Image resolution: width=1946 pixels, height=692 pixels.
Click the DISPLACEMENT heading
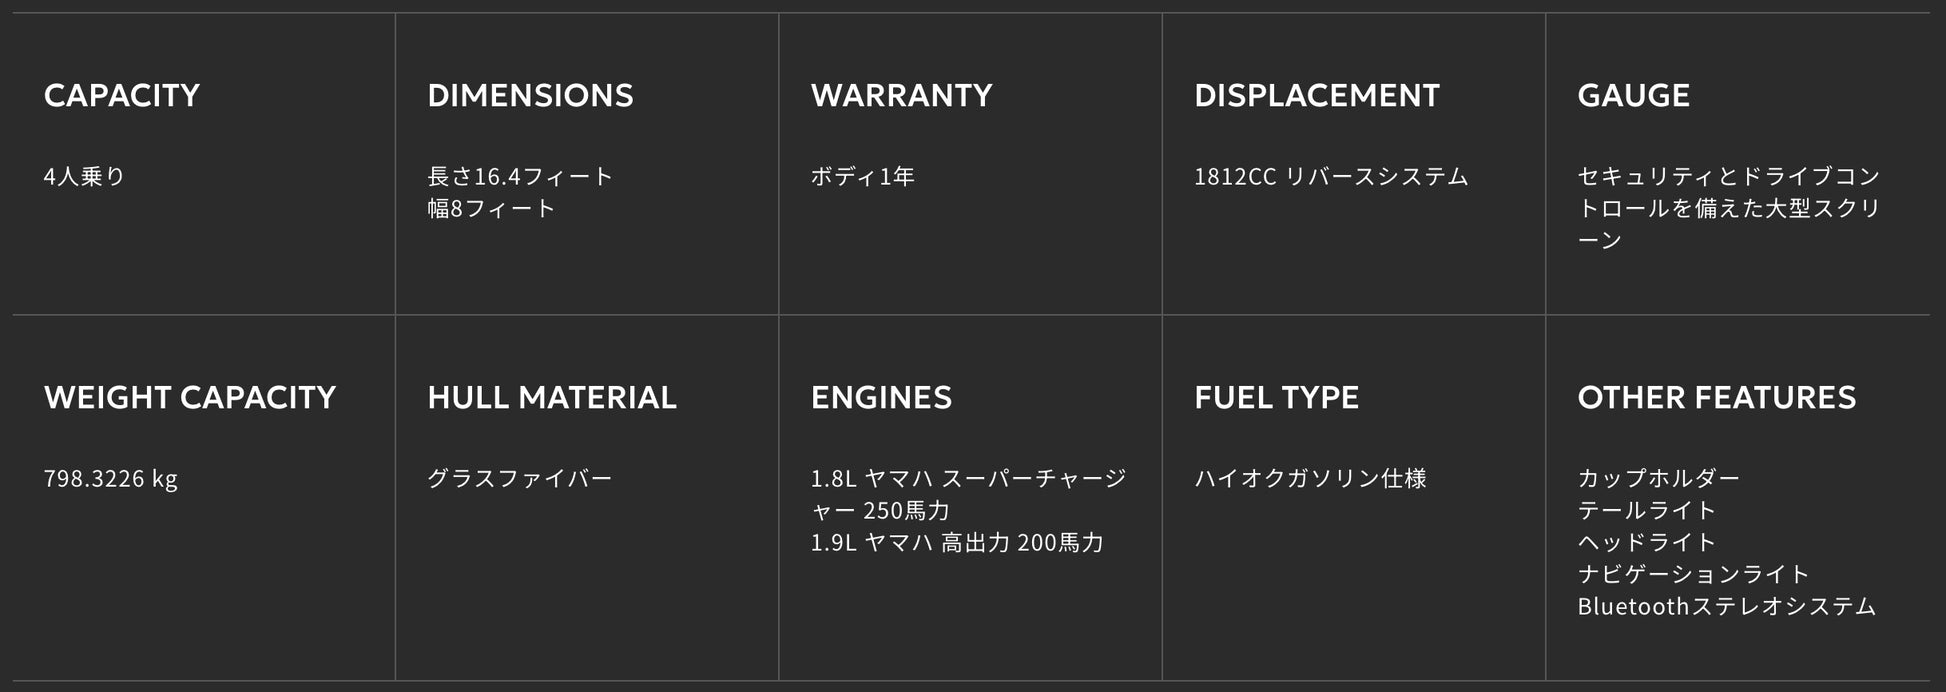[1316, 95]
